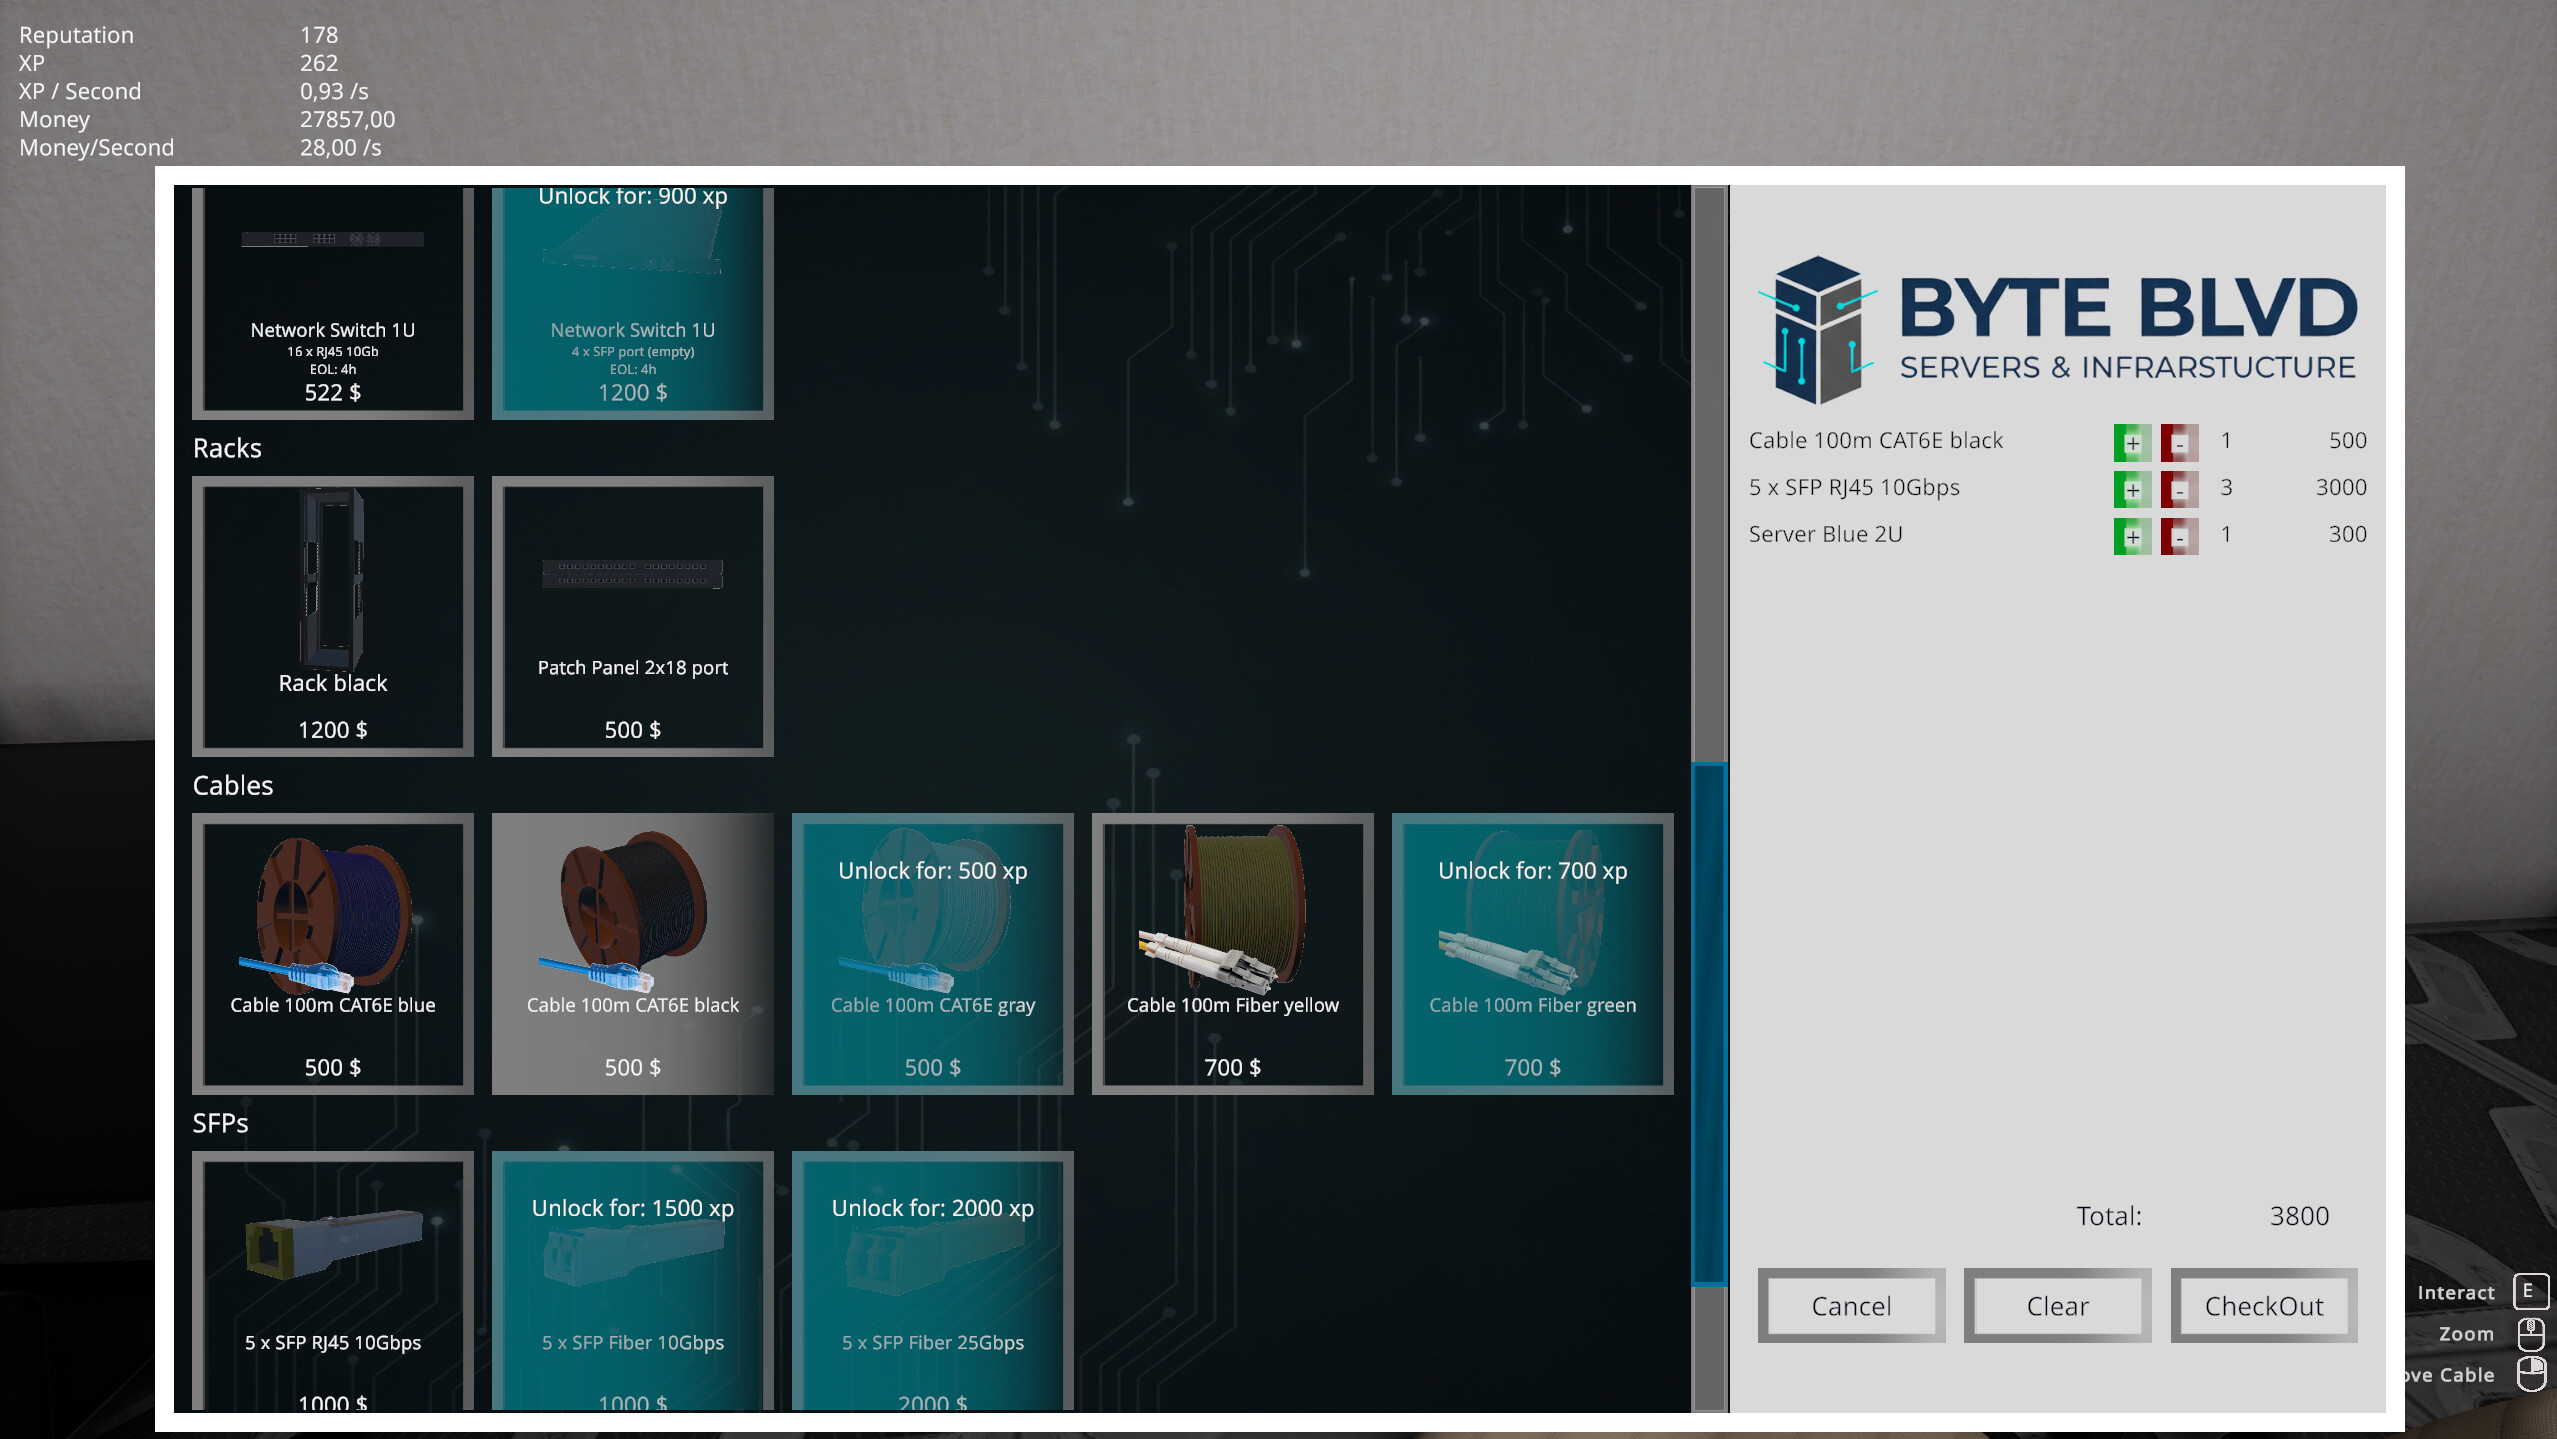Viewport: 2557px width, 1439px height.
Task: Increase Cable 100m CAT6E black quantity
Action: pos(2132,441)
